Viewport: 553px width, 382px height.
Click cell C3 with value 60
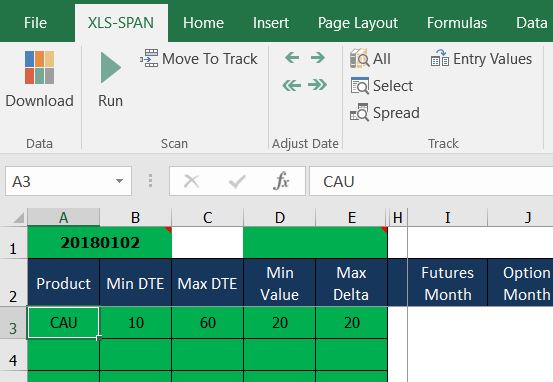(x=207, y=323)
